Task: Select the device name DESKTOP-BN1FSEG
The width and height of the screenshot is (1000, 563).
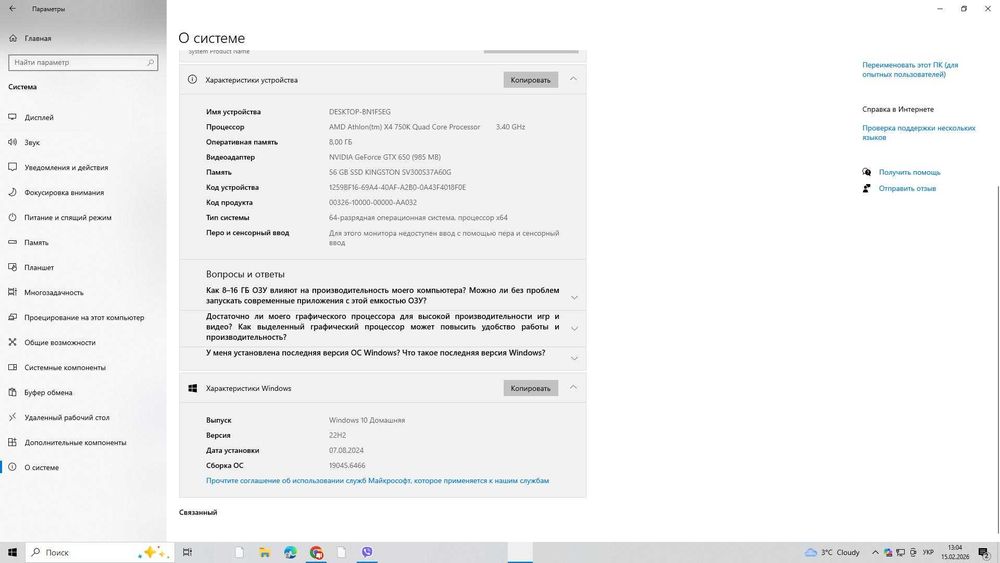Action: (x=360, y=112)
